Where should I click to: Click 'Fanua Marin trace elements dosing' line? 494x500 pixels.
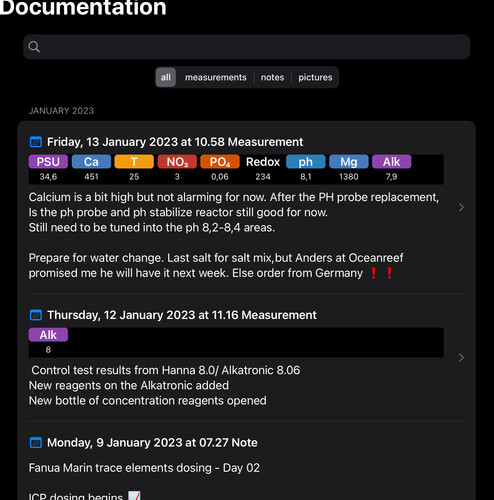point(144,468)
